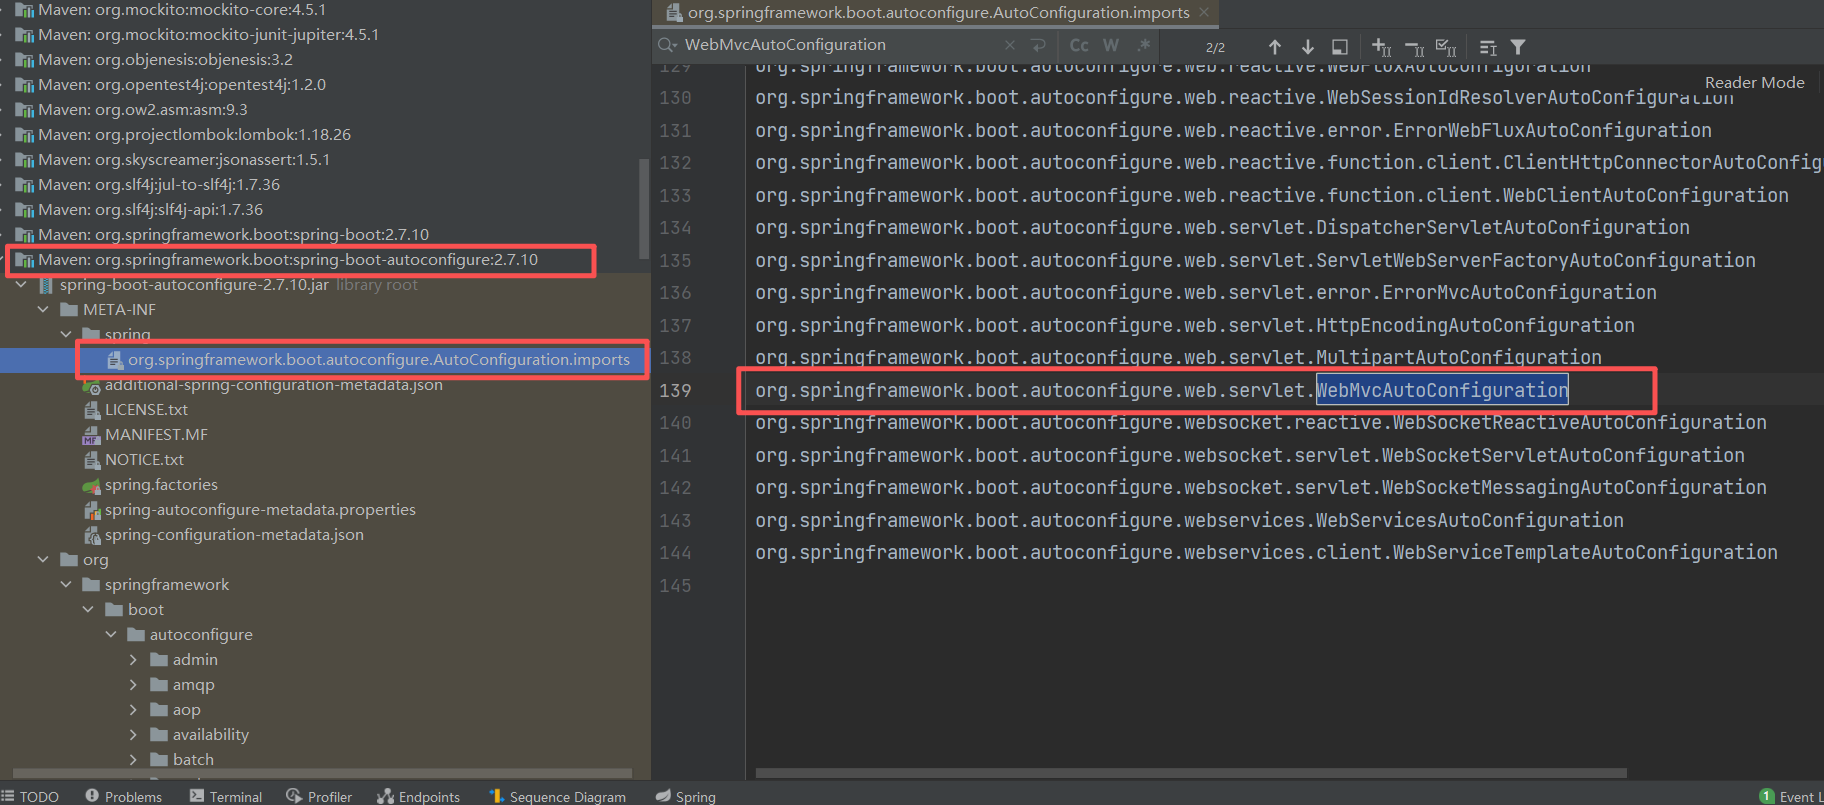Expand the availability folder
1824x805 pixels.
click(x=134, y=735)
